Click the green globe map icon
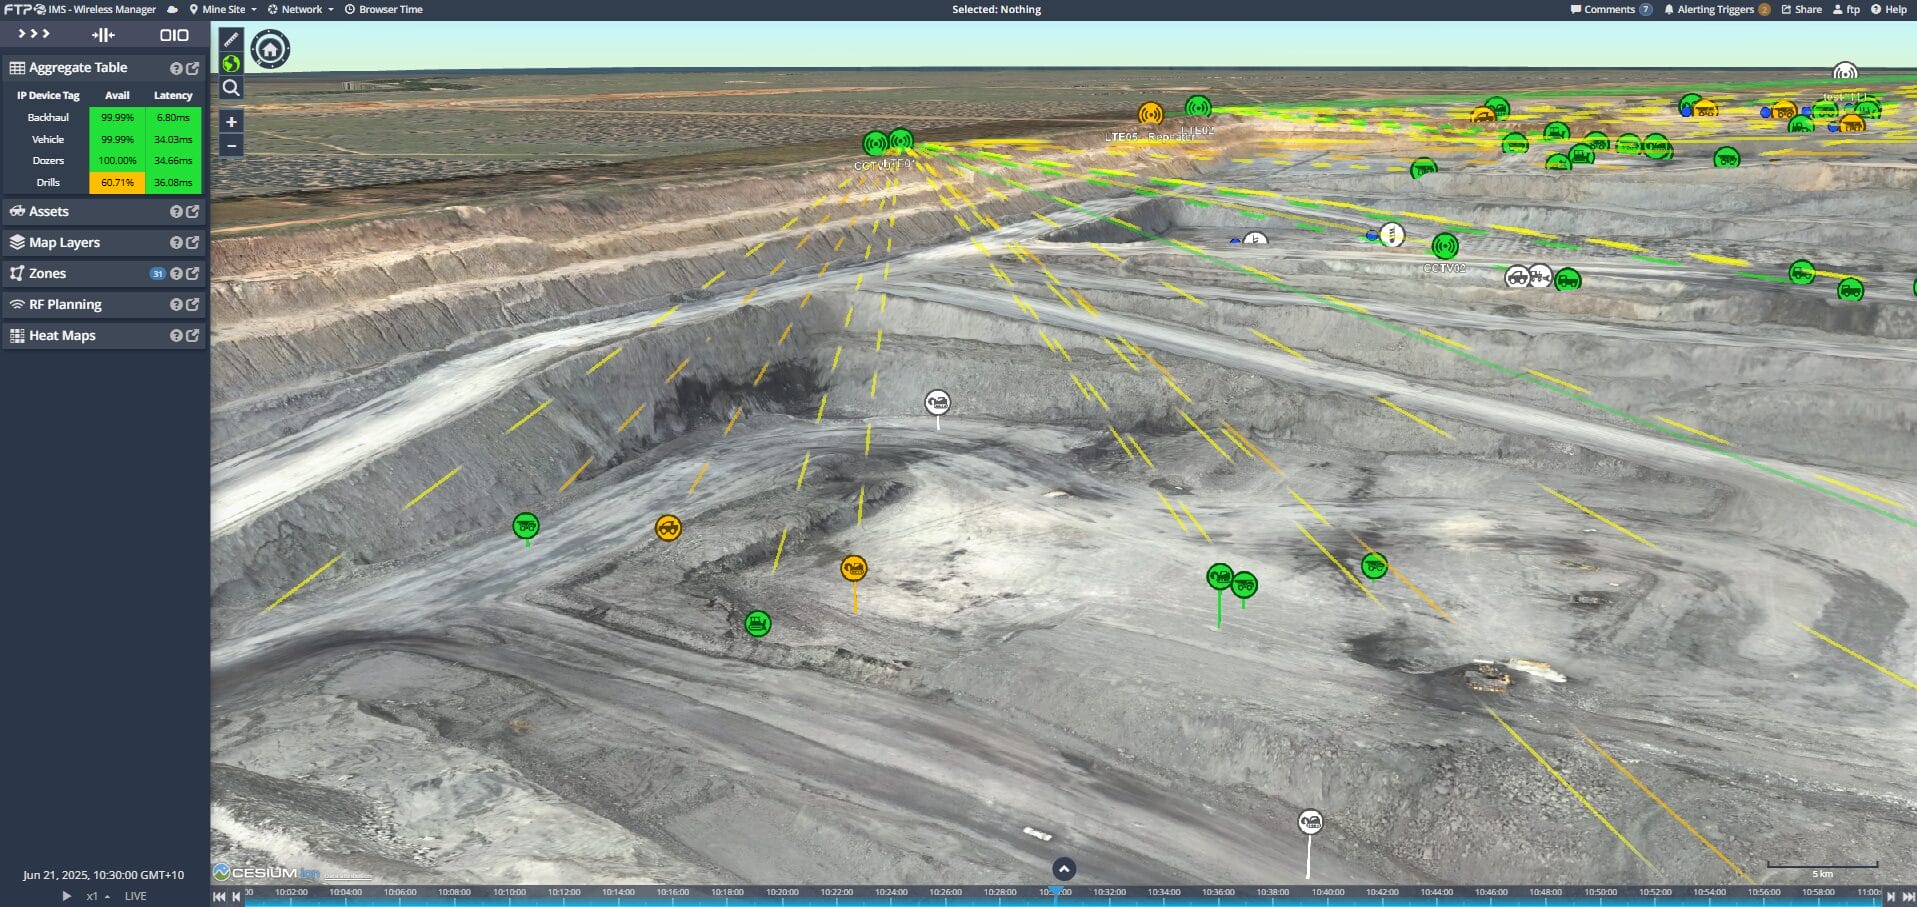The height and width of the screenshot is (907, 1917). coord(231,64)
